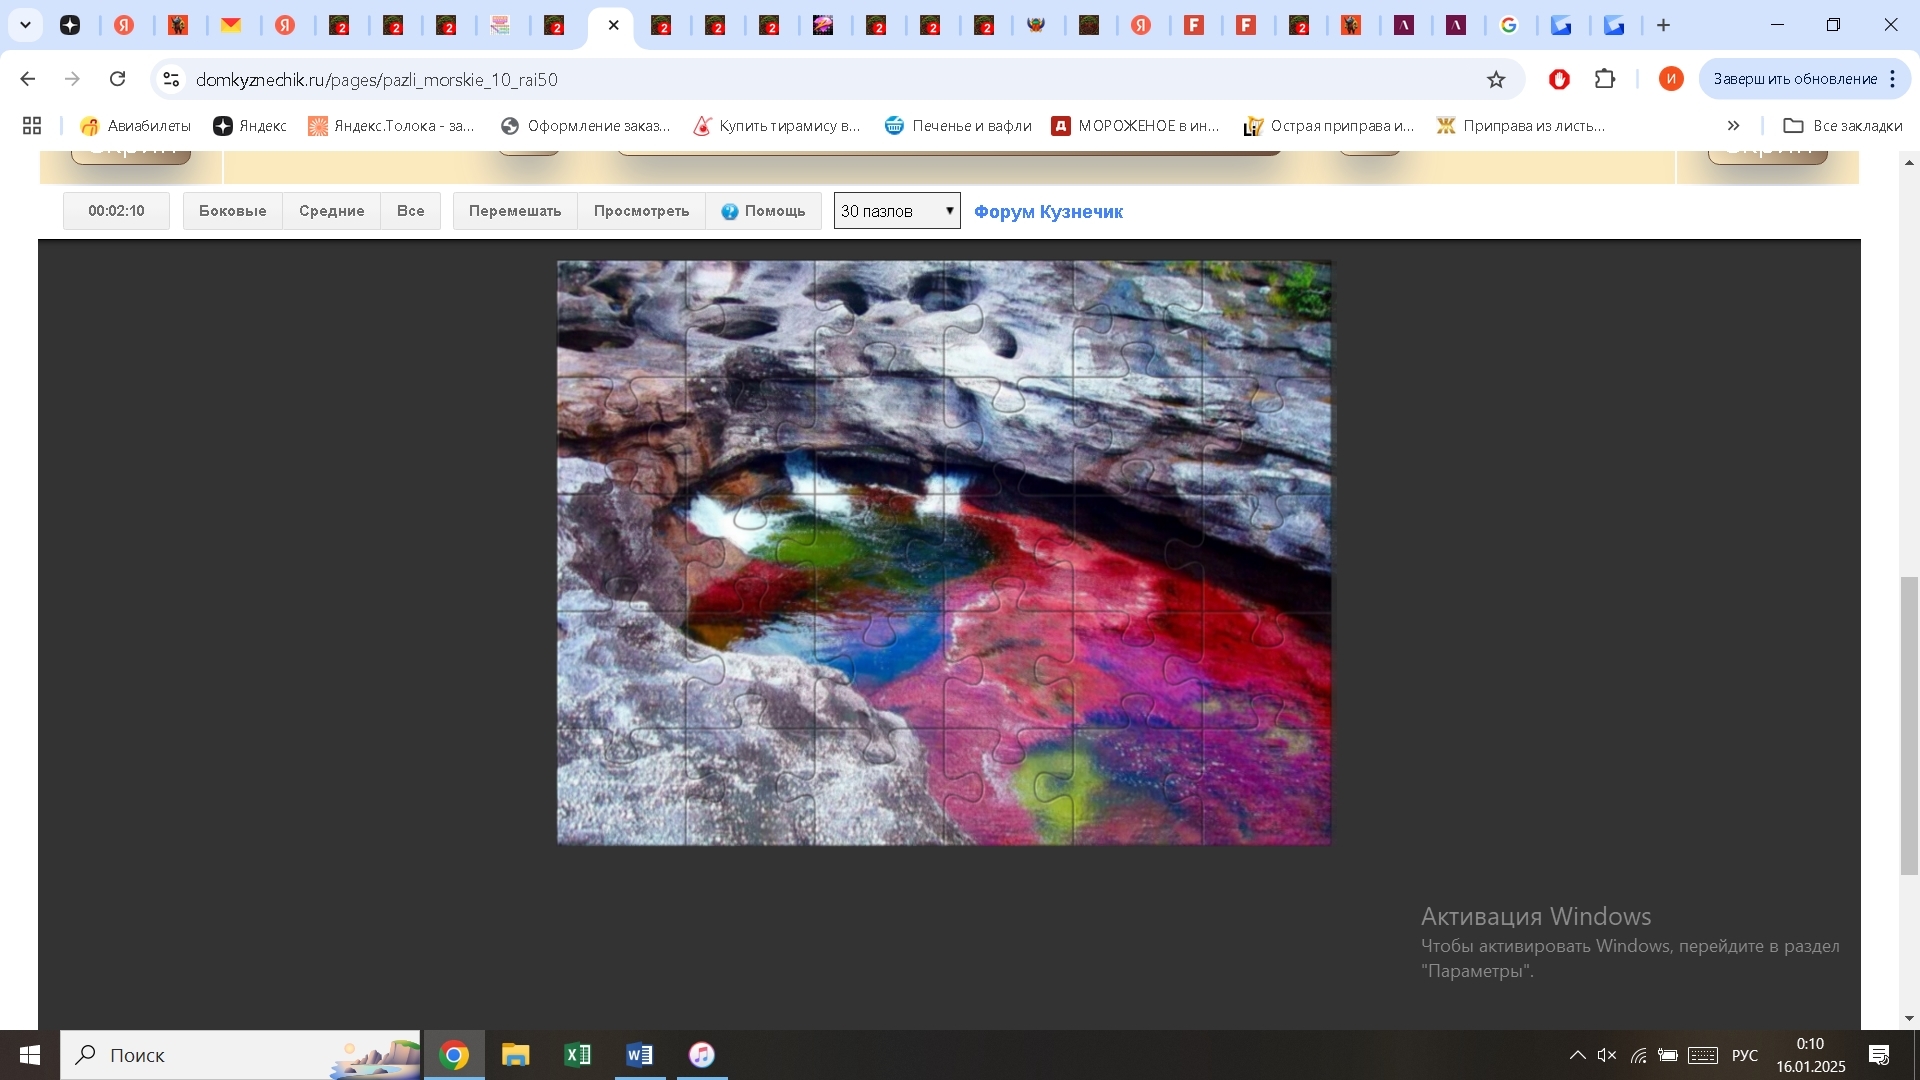Close the currently active tab
The width and height of the screenshot is (1920, 1080).
coord(614,25)
